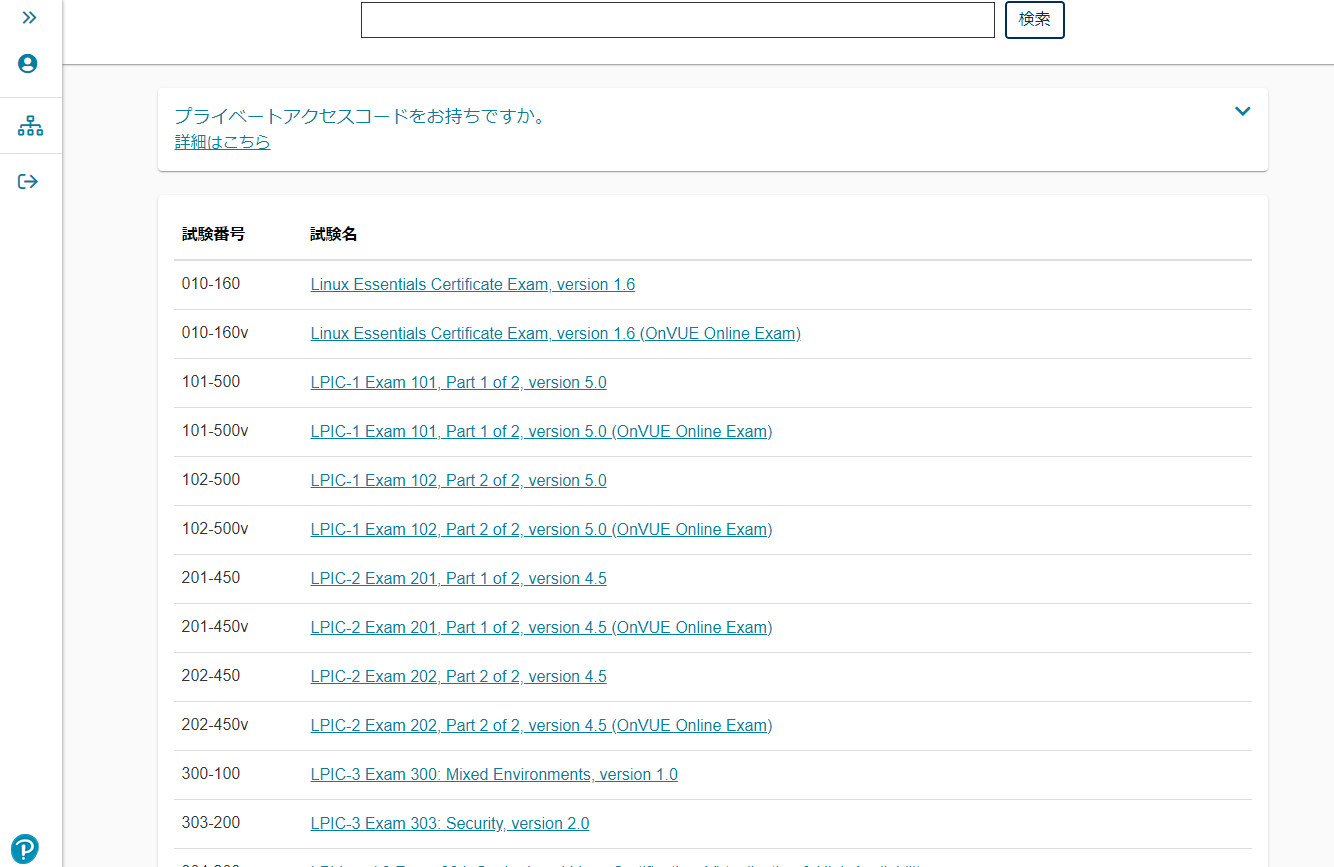Open LPIC-2 Exam 201 OnVUE Online Exam
This screenshot has height=867, width=1334.
click(542, 628)
